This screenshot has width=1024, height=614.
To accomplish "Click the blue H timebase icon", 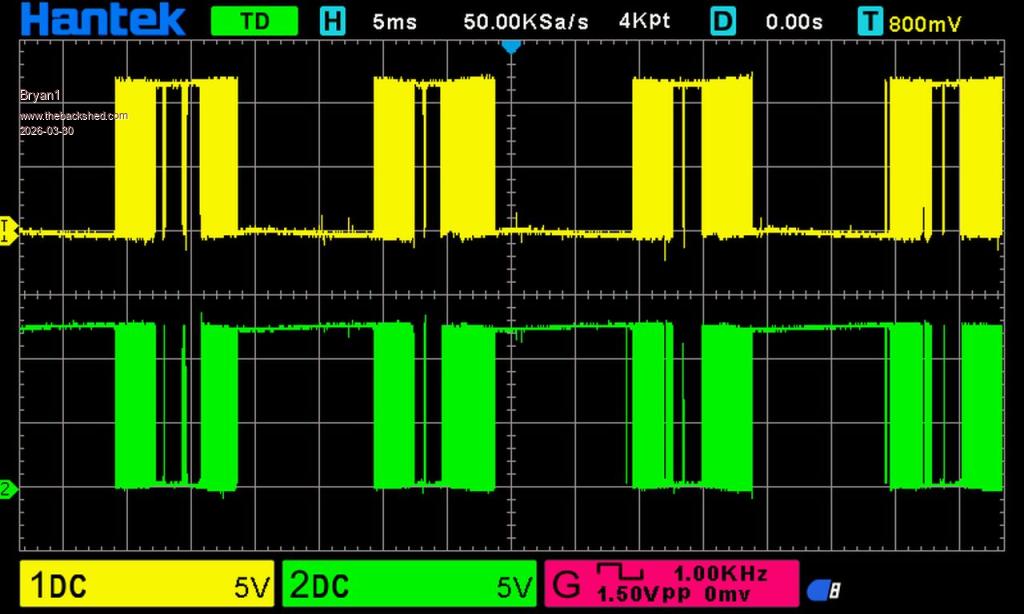I will coord(332,21).
